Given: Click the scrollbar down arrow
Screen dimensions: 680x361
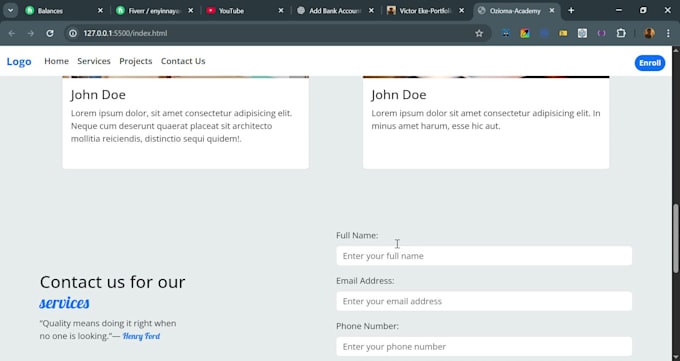Looking at the screenshot, I should (676, 357).
